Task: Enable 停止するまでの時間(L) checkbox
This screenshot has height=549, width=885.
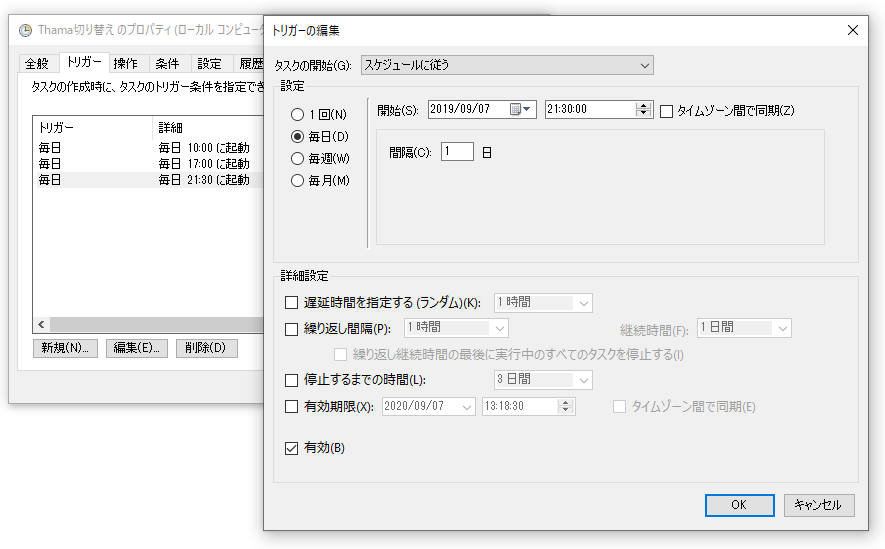Action: coord(291,380)
